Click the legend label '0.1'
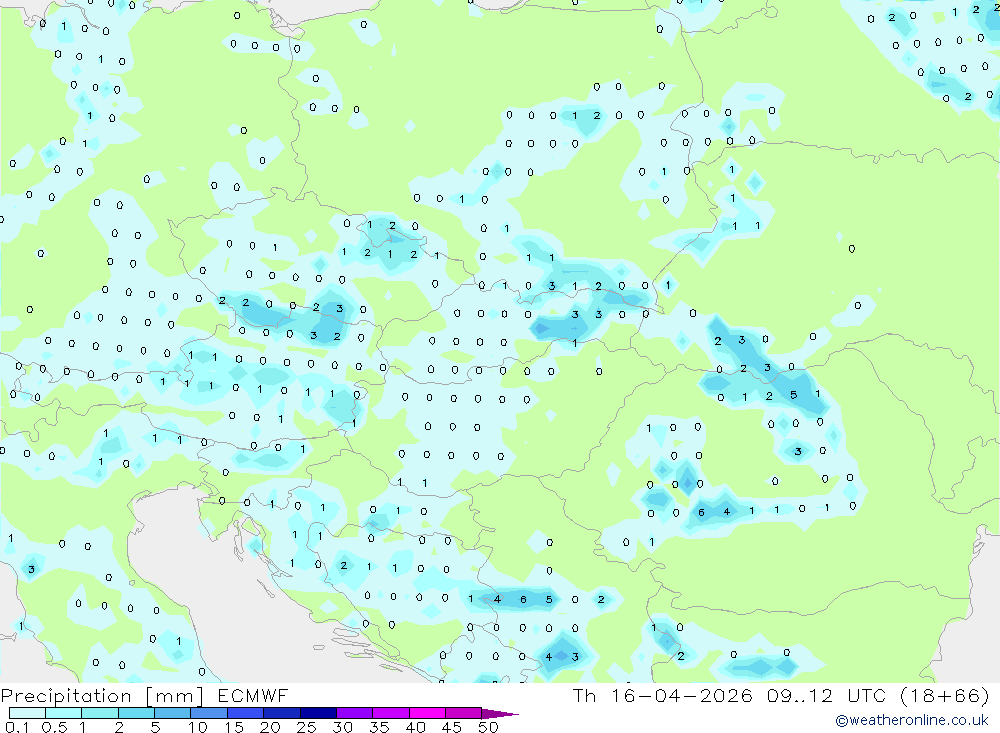Screen dimensions: 1000x733 [17, 727]
